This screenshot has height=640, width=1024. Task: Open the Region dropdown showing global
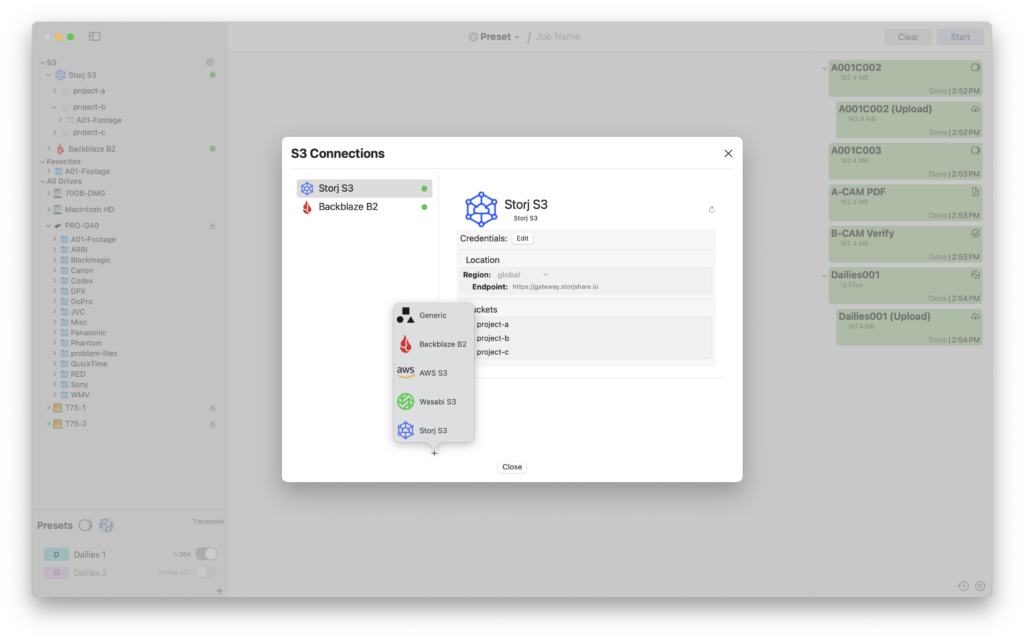522,275
